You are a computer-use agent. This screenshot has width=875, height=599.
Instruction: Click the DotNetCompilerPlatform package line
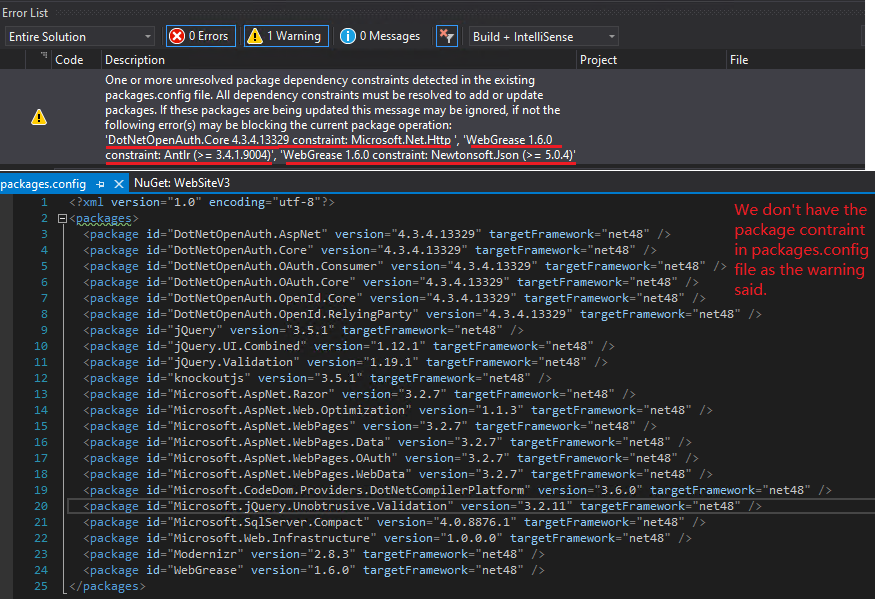(x=457, y=490)
